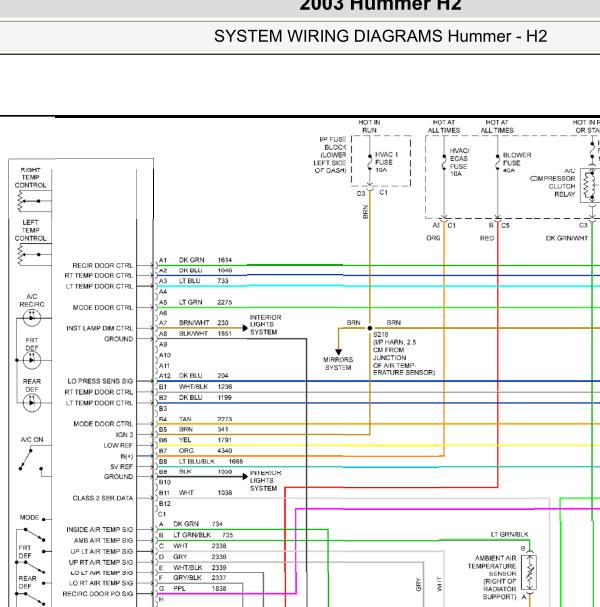Click wire number 733 on LT BLU wire
600x607 pixels.
coord(223,281)
